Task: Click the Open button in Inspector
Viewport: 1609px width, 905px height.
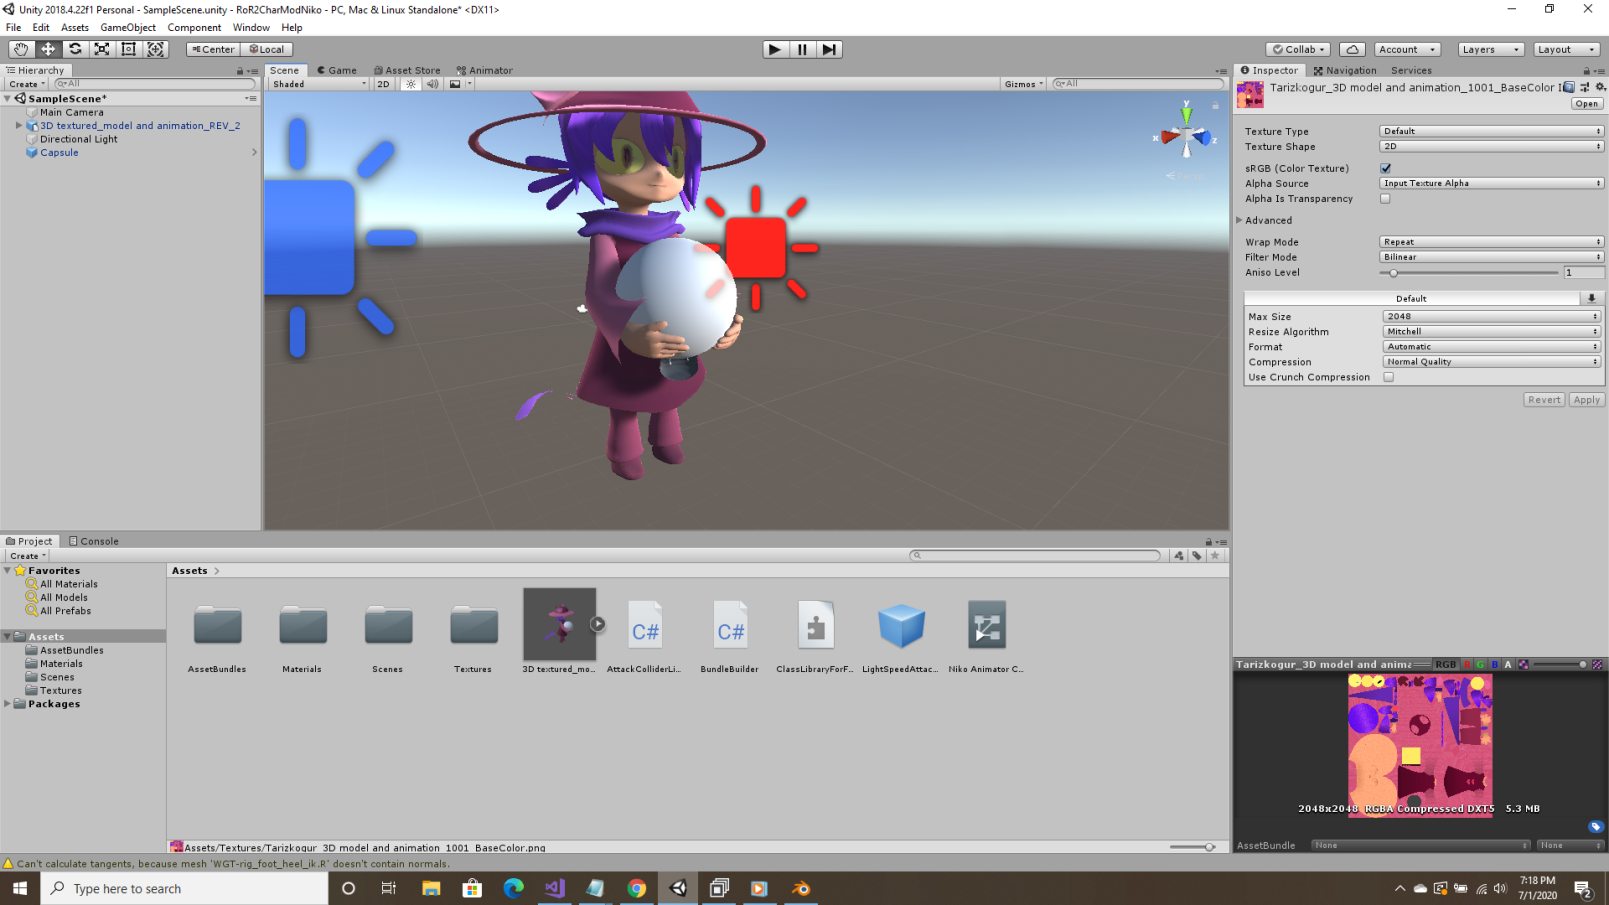Action: [x=1587, y=104]
